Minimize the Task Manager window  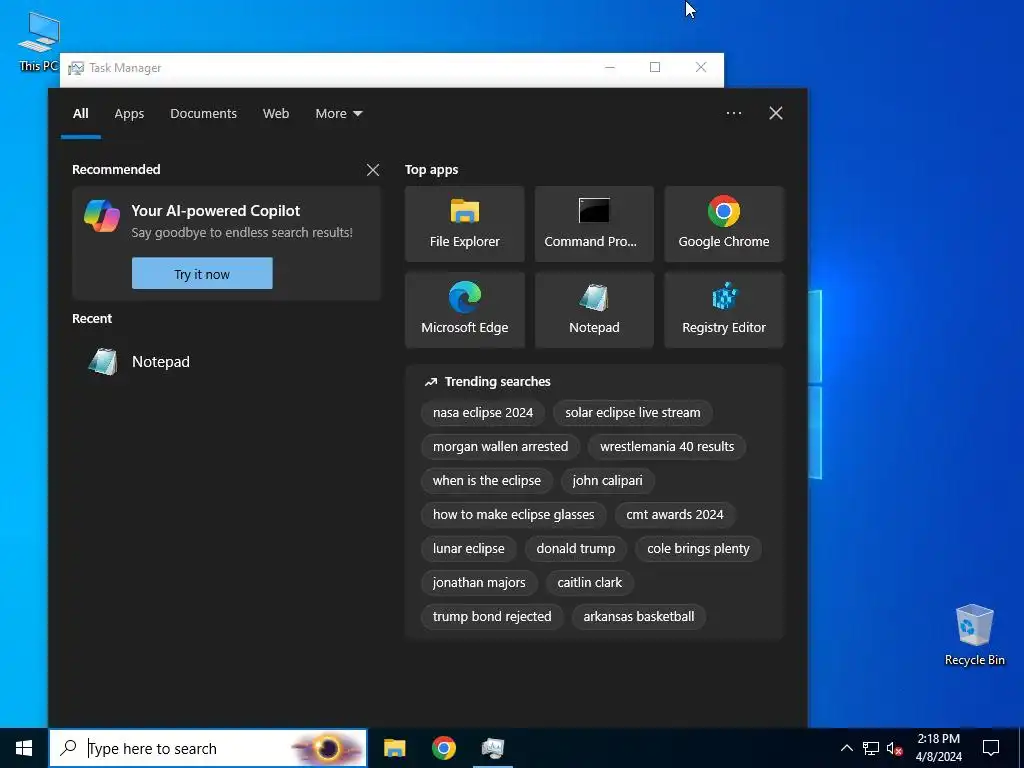610,67
